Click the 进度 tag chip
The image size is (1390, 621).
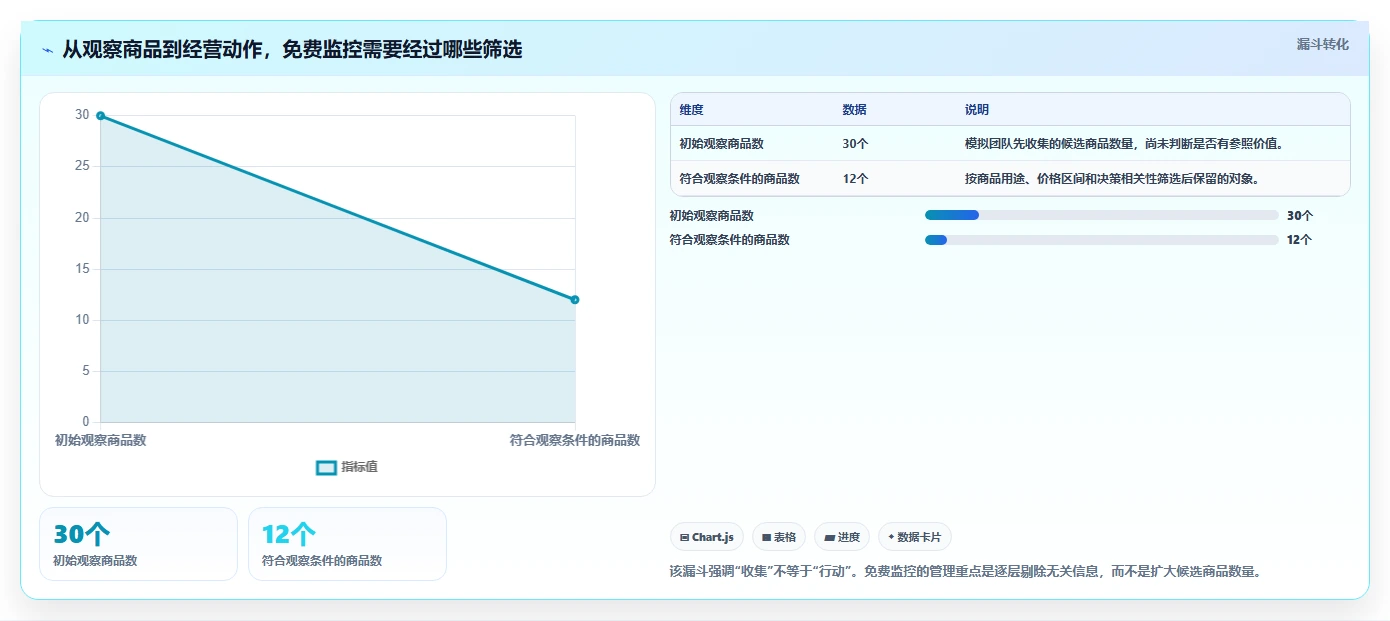(842, 537)
